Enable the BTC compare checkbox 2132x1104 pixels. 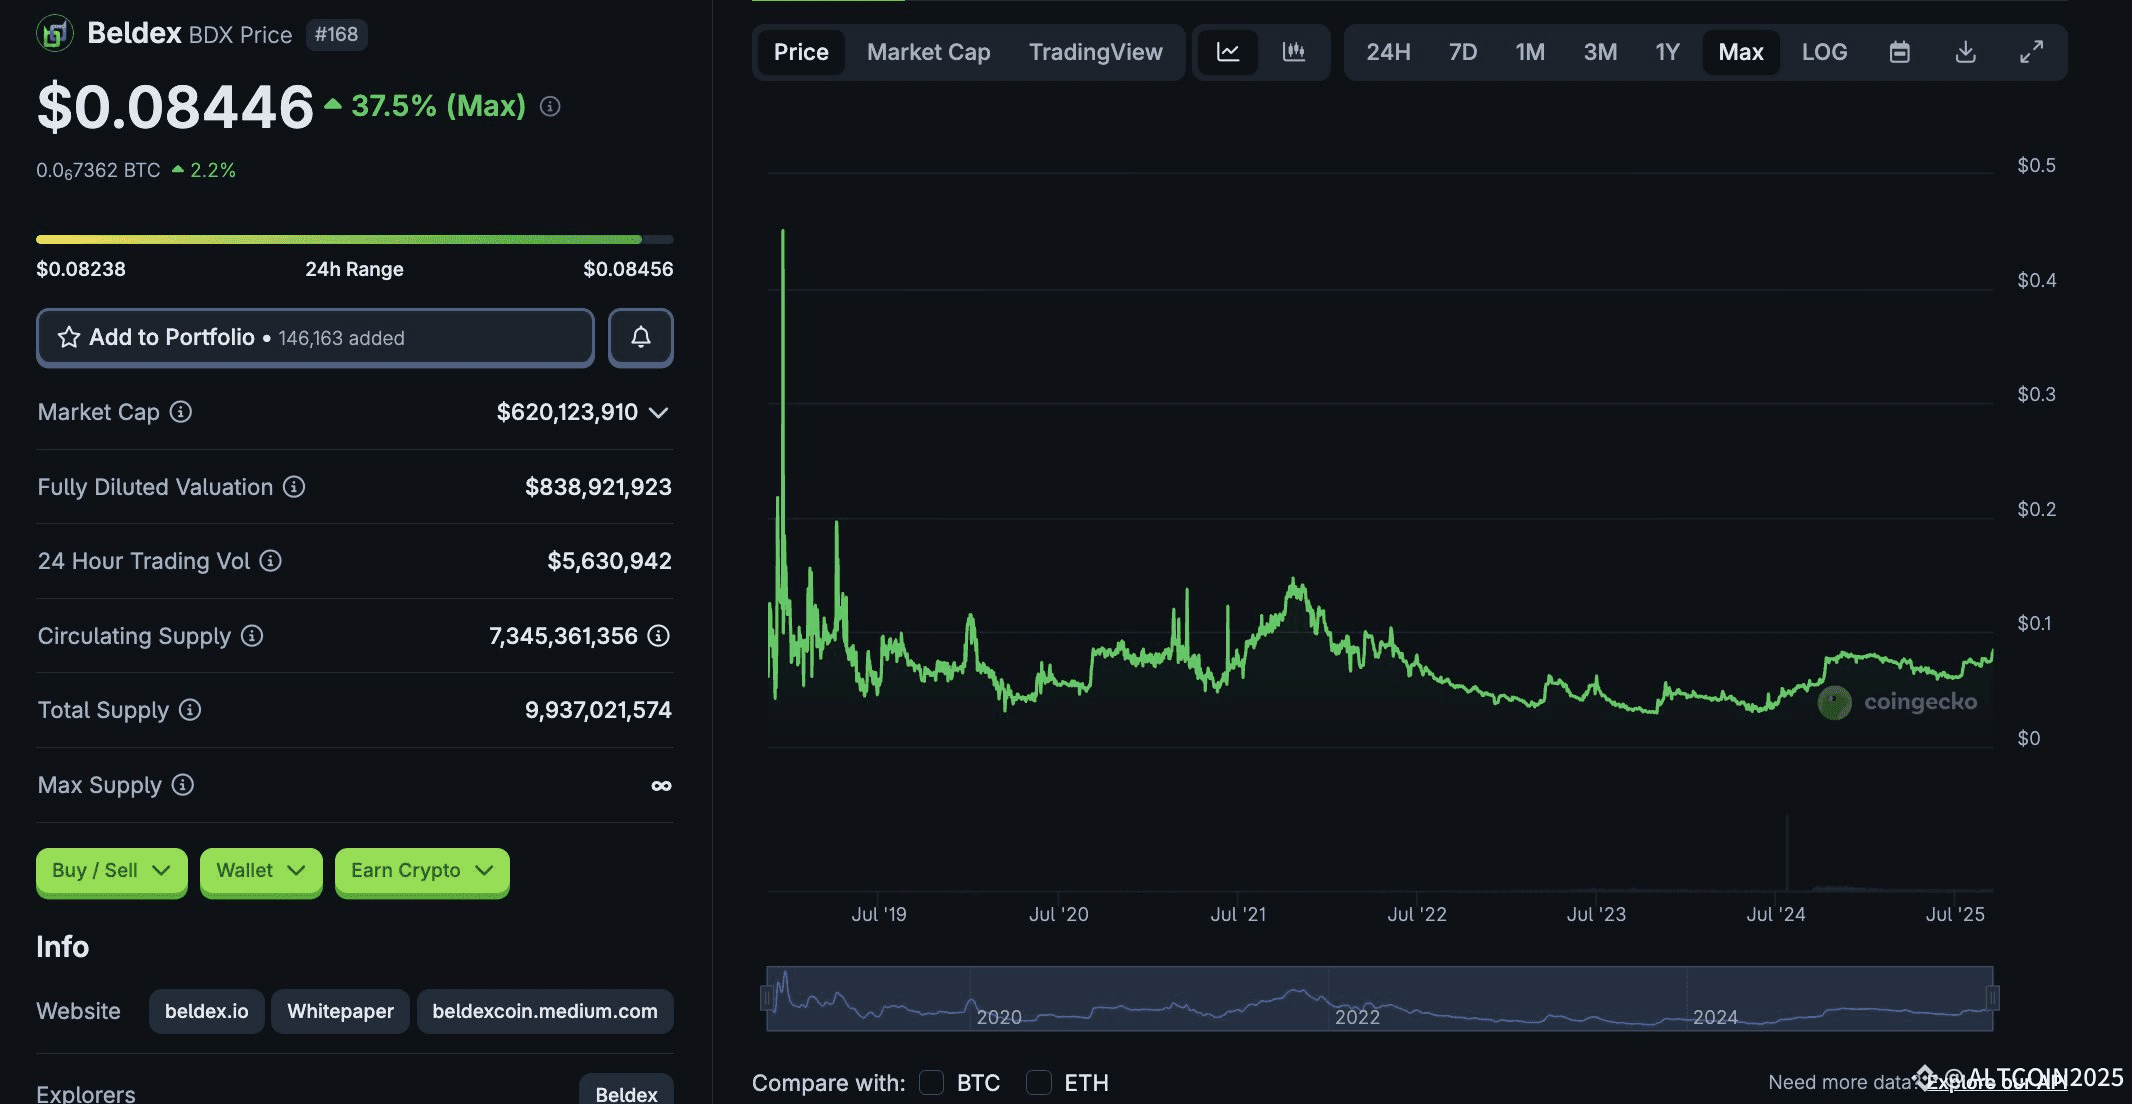coord(931,1082)
